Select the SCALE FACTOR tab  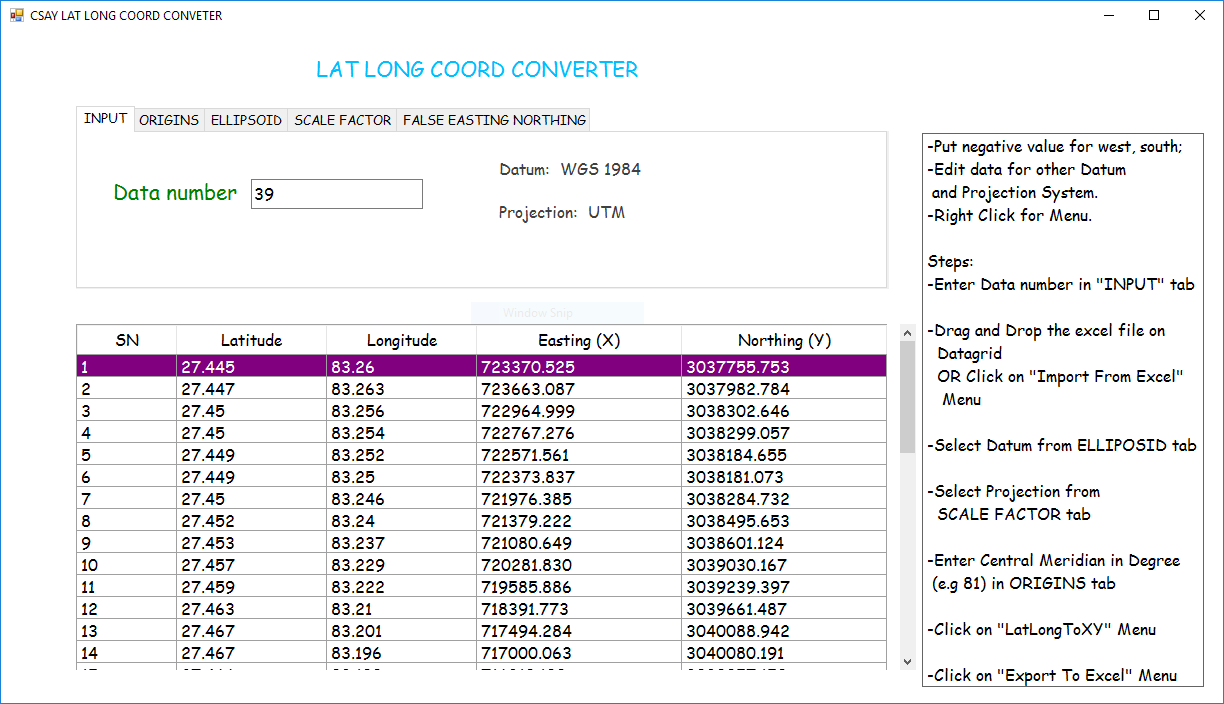[x=342, y=120]
